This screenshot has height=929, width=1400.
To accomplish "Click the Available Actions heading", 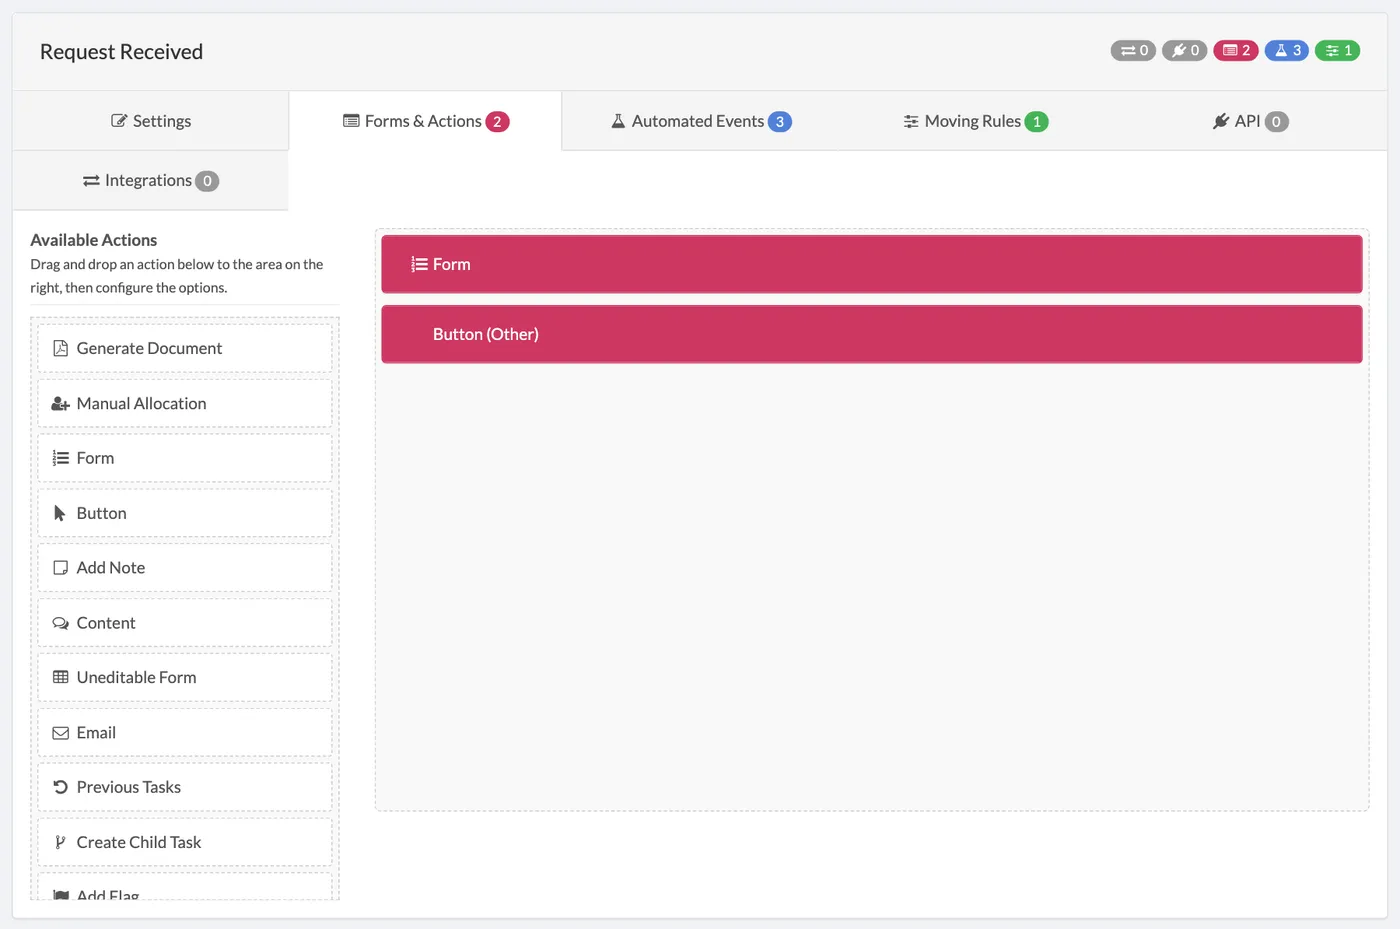I will pyautogui.click(x=94, y=240).
